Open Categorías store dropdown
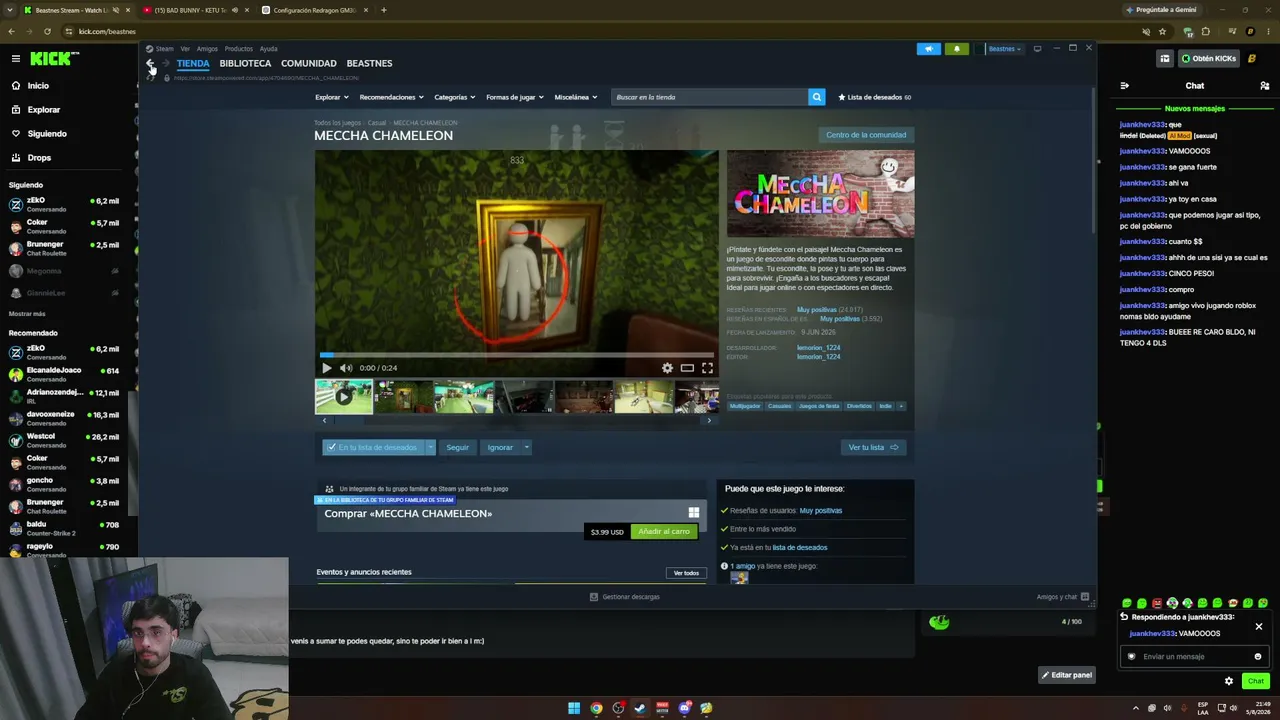1280x720 pixels. [455, 97]
